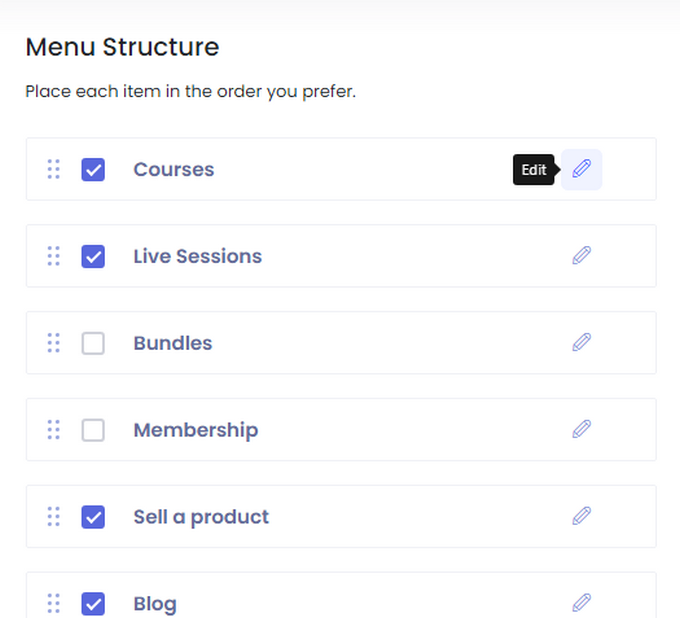
Task: Click the Blog row drag handle
Action: click(x=54, y=603)
